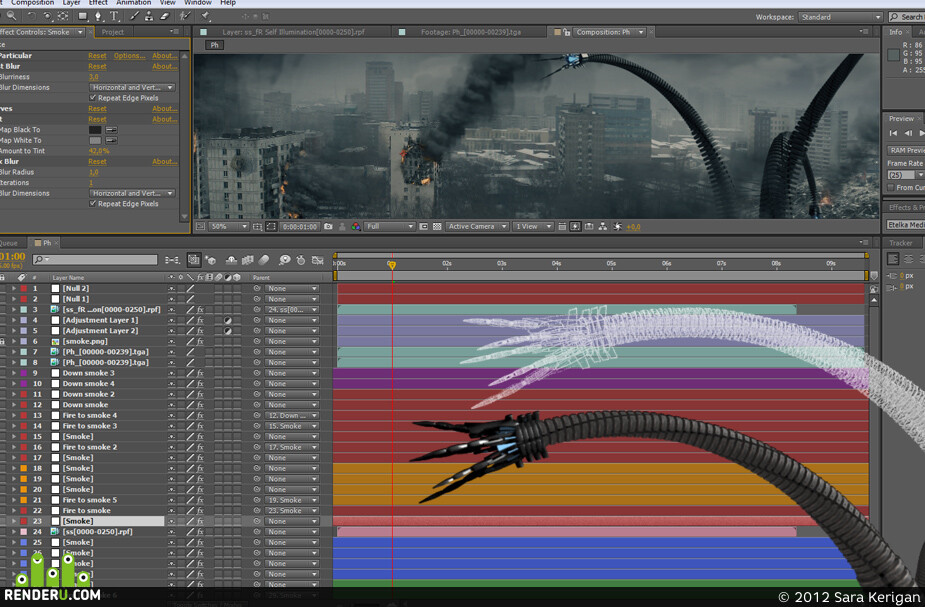Enable motion blur switch in timeline

(264, 260)
